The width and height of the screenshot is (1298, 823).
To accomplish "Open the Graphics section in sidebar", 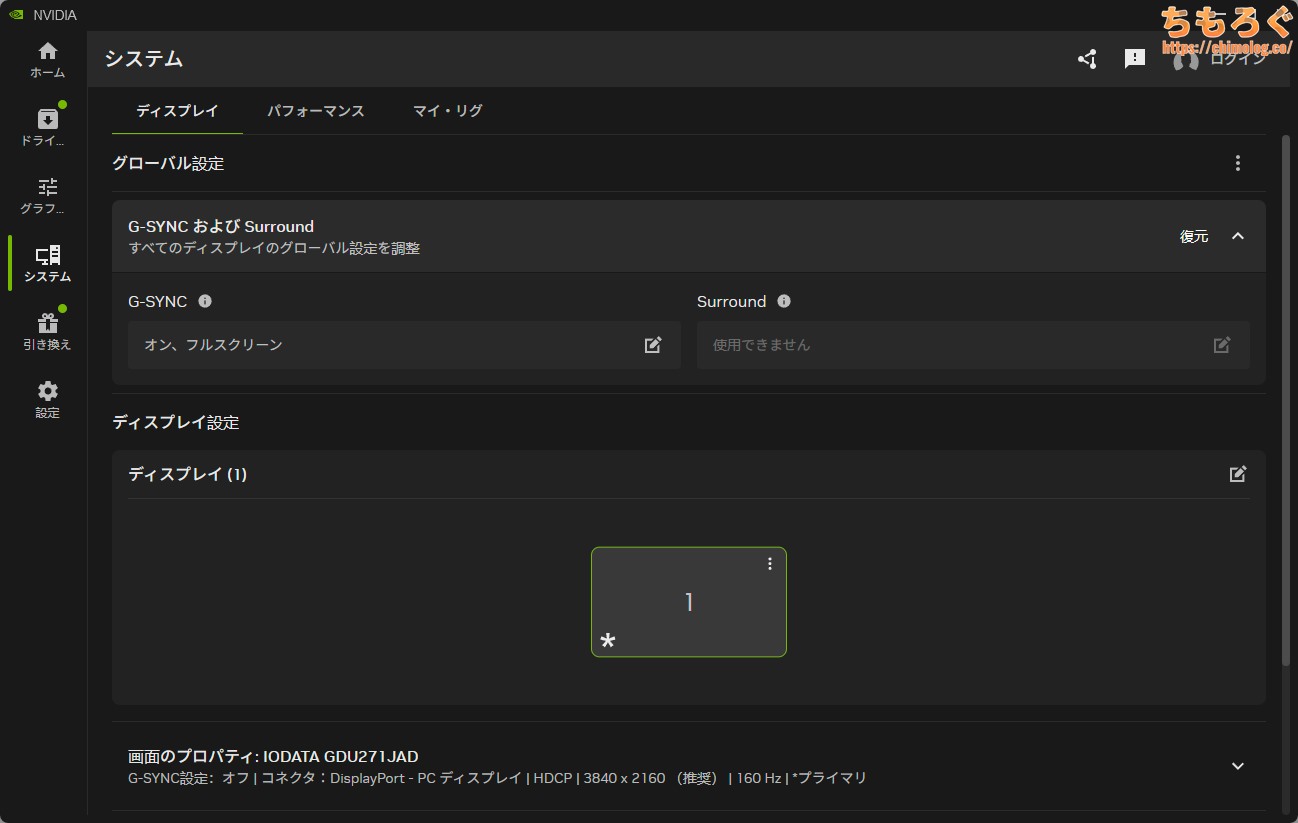I will tap(47, 195).
